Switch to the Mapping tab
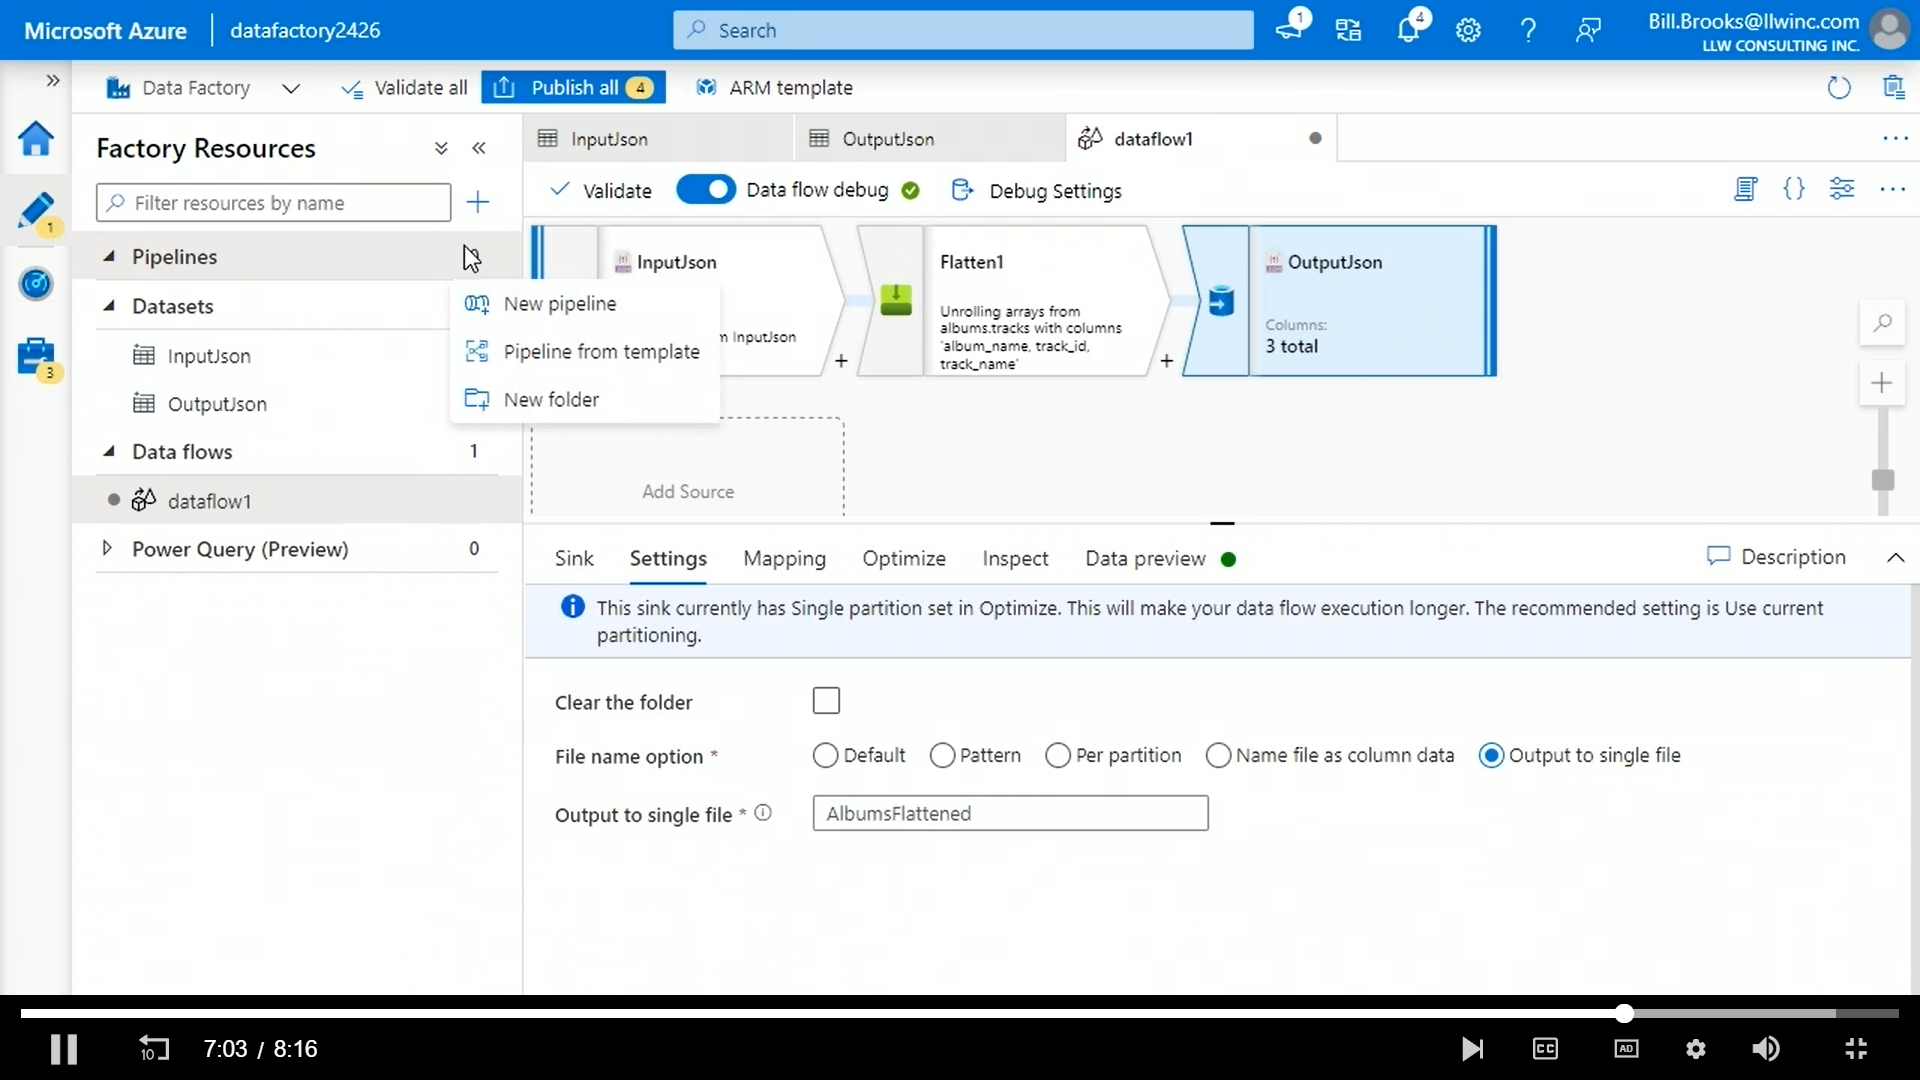Viewport: 1920px width, 1080px height. [x=784, y=558]
